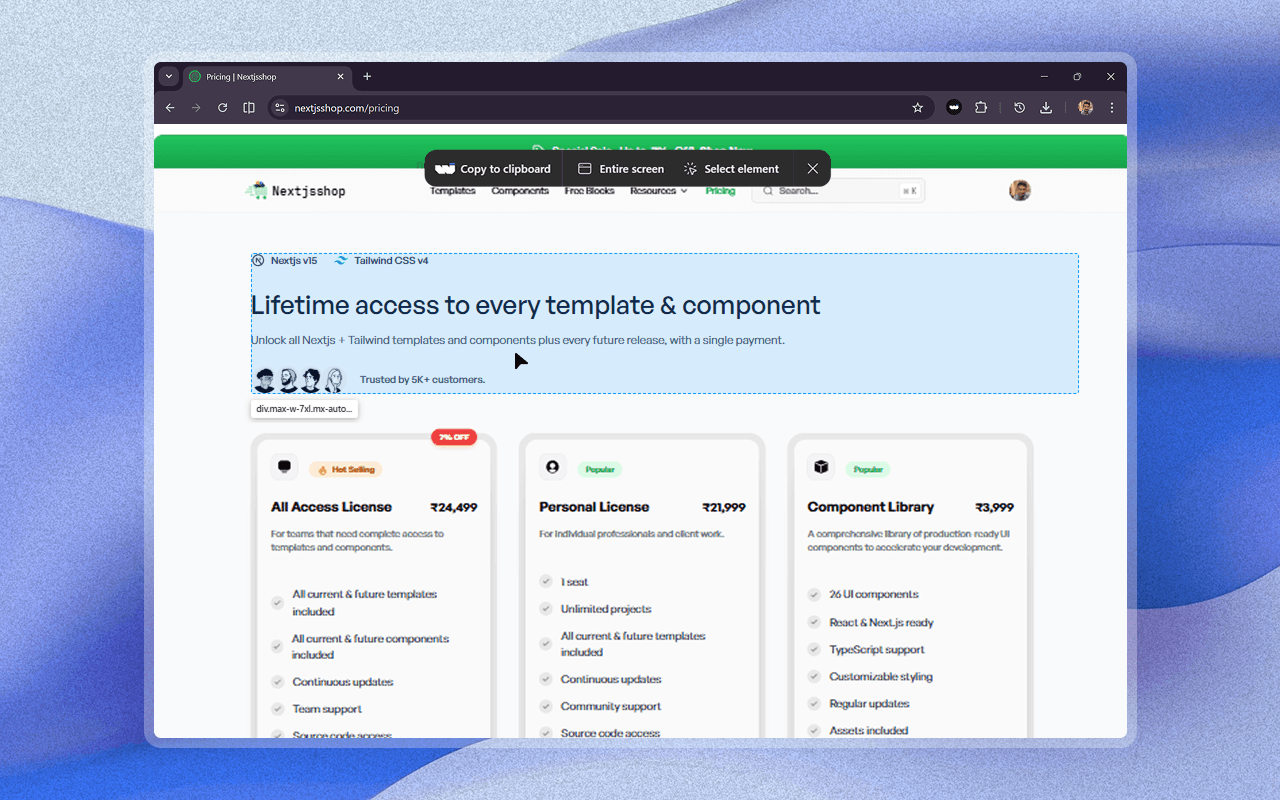Image resolution: width=1280 pixels, height=800 pixels.
Task: Click the Nextjsshop logo
Action: [296, 191]
